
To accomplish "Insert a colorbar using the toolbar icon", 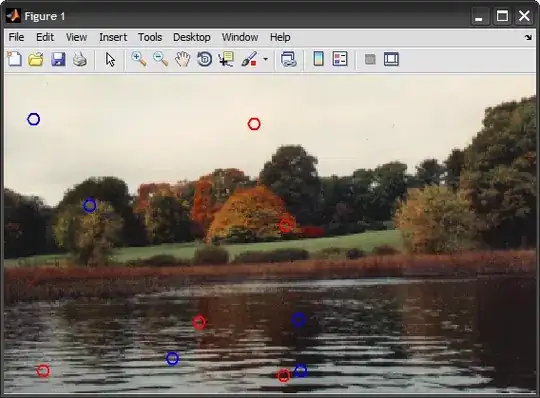I will [319, 59].
